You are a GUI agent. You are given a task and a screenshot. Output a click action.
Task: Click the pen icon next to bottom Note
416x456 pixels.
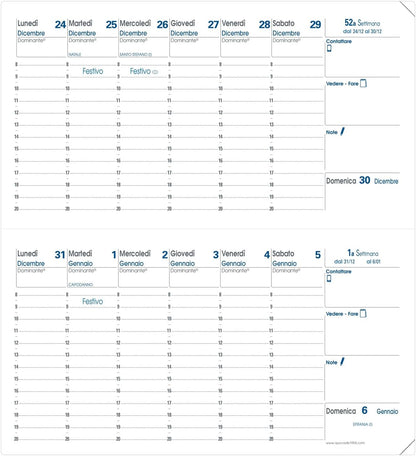[x=342, y=362]
